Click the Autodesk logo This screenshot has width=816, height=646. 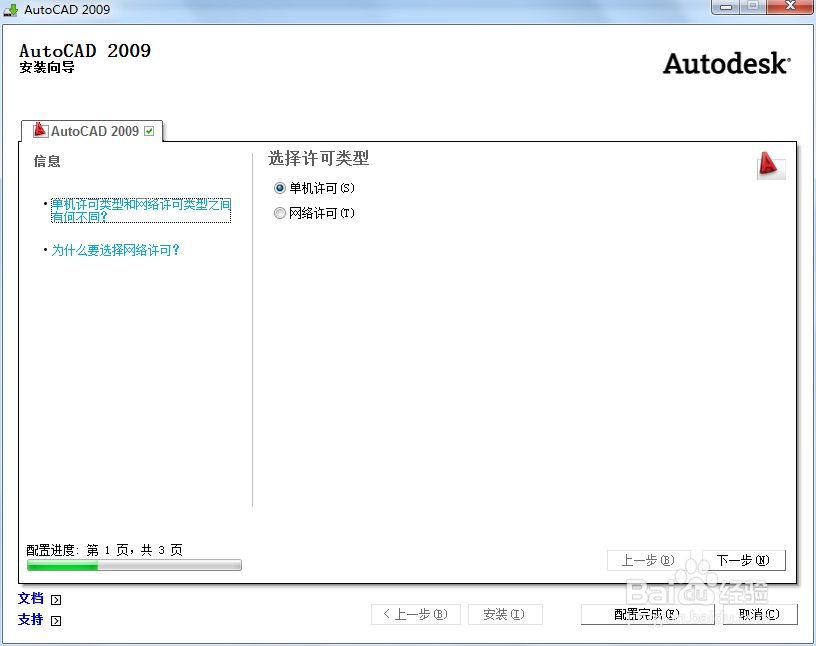[x=726, y=64]
